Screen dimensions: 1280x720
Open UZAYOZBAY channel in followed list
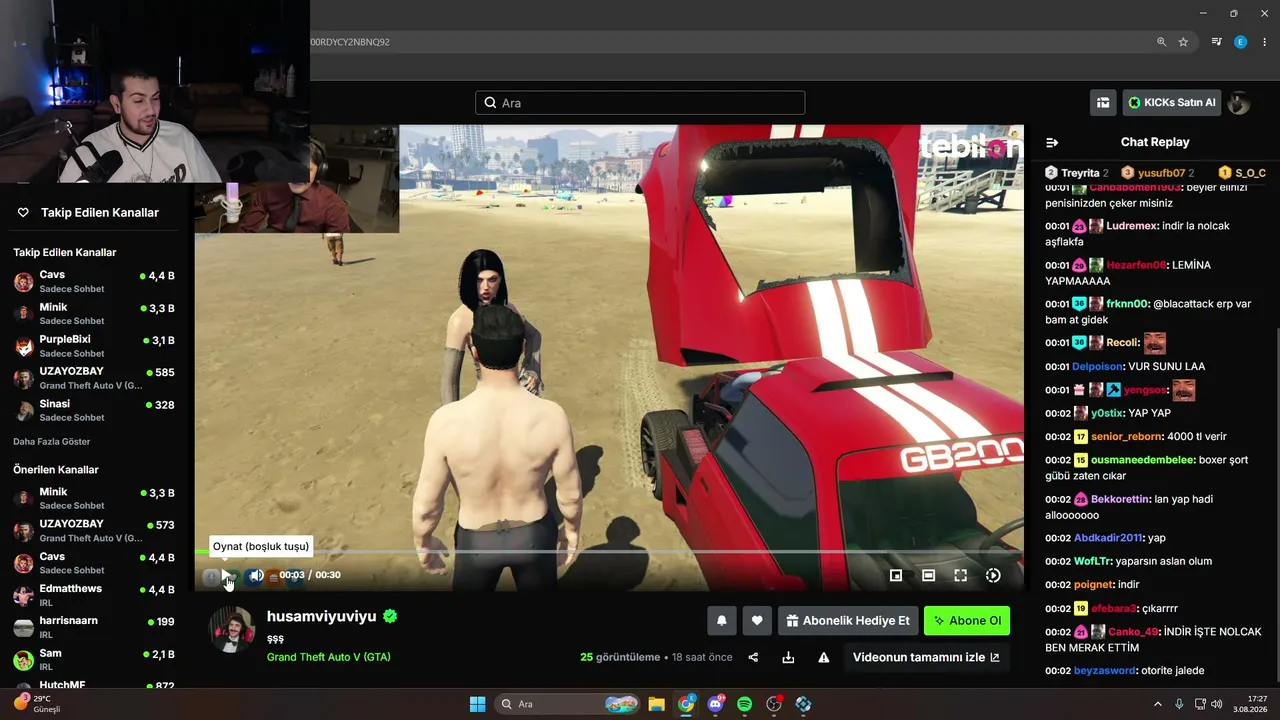click(x=95, y=378)
